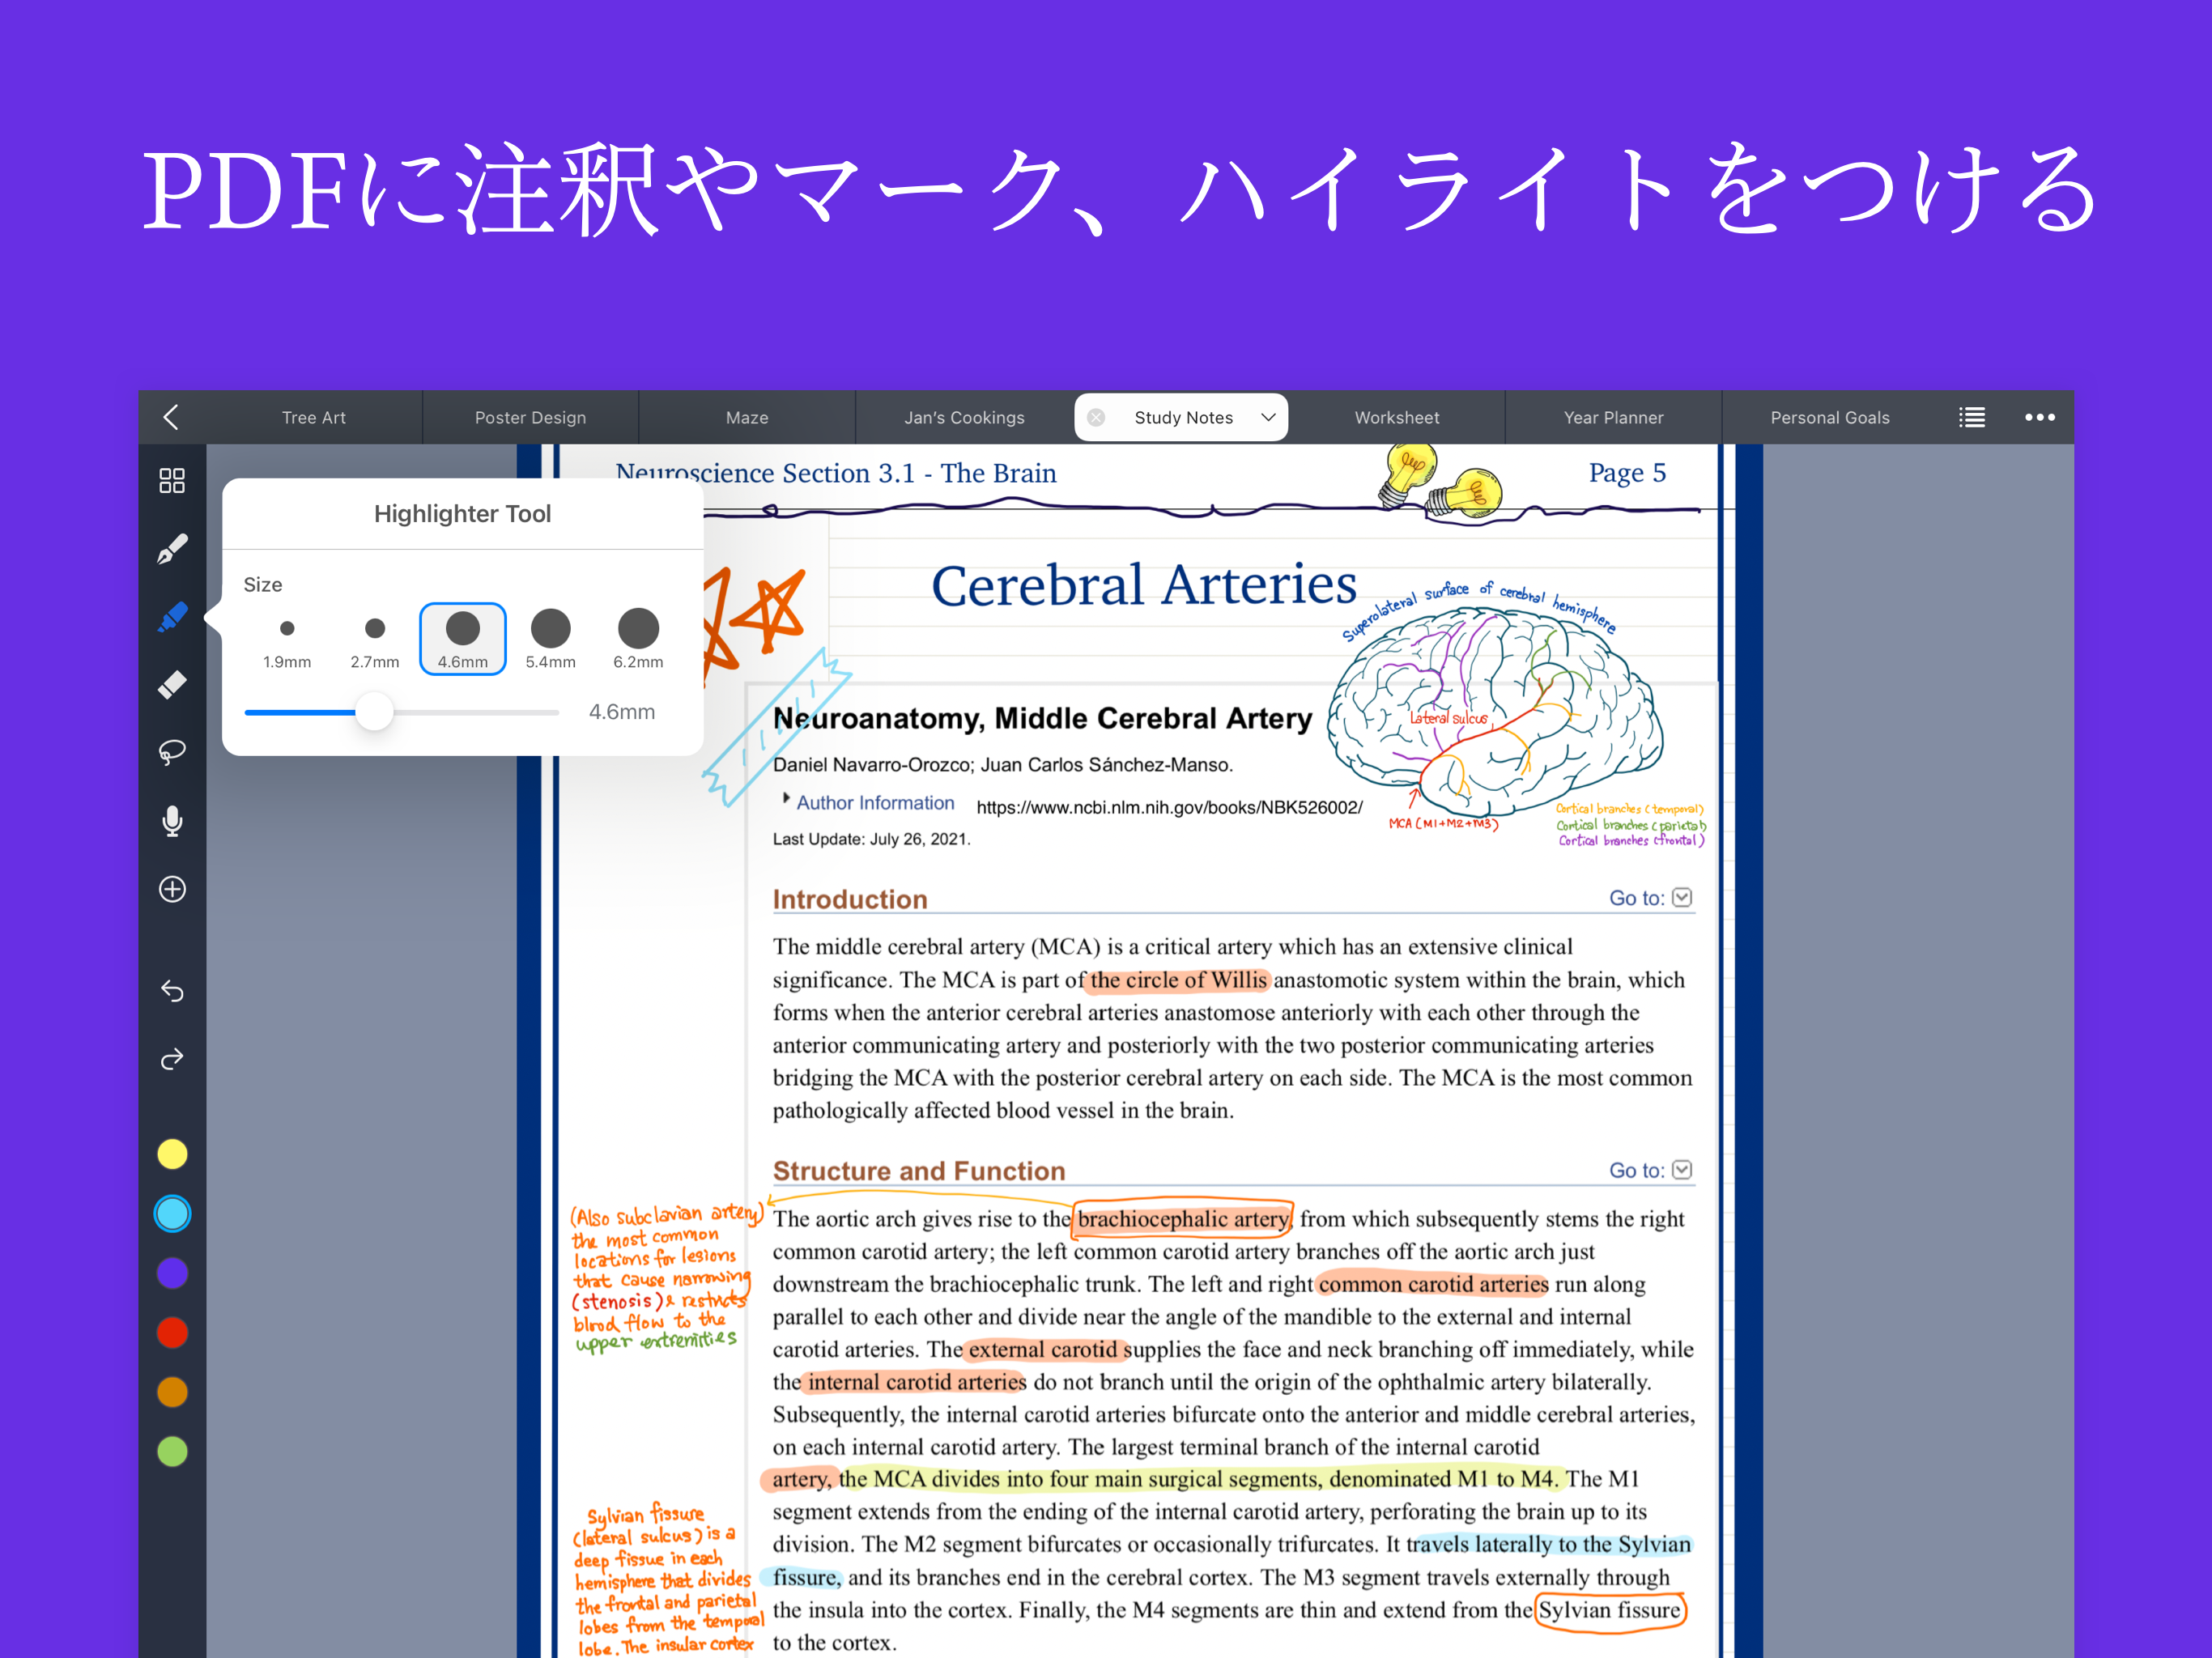Viewport: 2212px width, 1658px height.
Task: Select the Pen tool
Action: 172,548
